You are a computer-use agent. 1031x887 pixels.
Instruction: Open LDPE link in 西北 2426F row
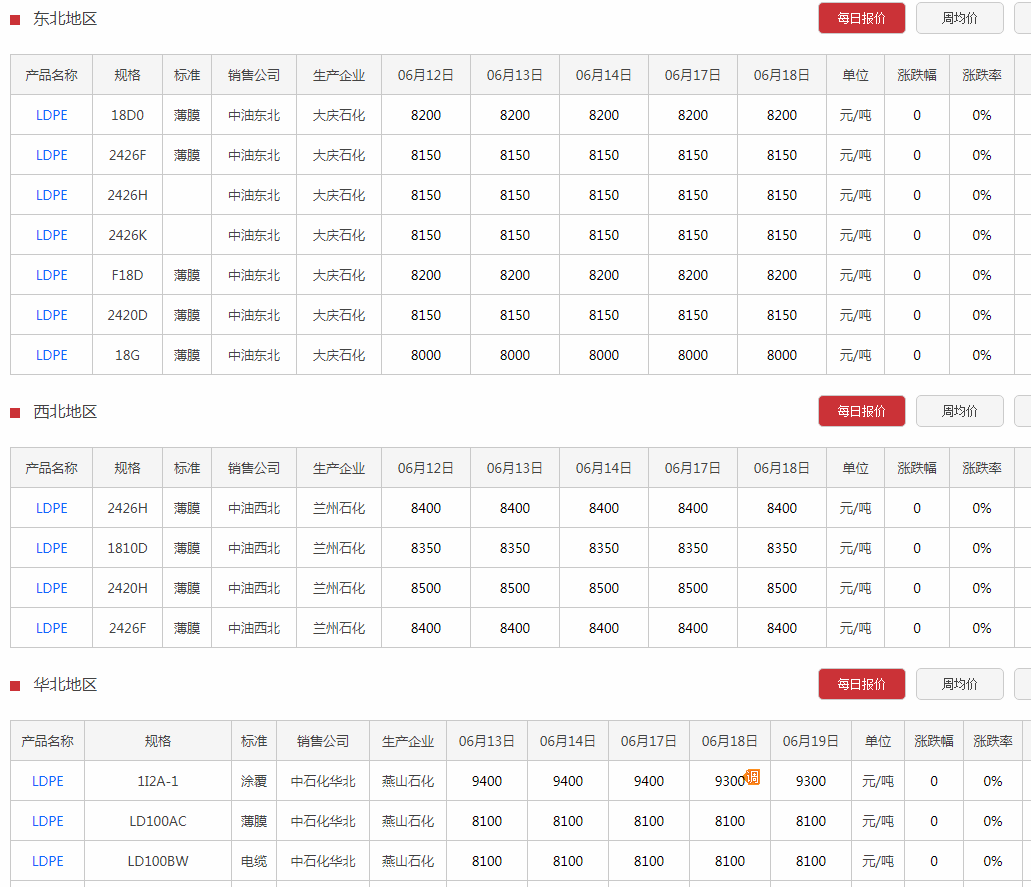51,628
